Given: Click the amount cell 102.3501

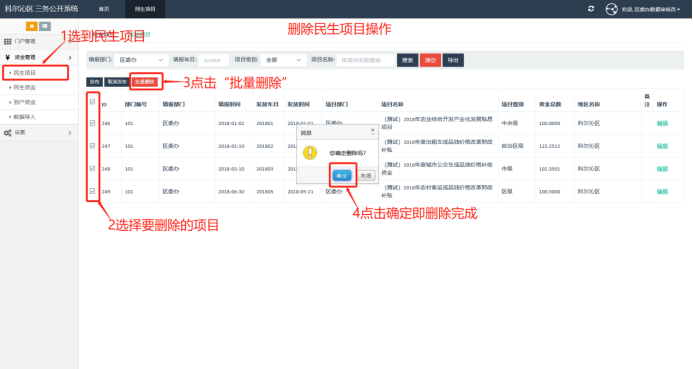Looking at the screenshot, I should click(549, 169).
